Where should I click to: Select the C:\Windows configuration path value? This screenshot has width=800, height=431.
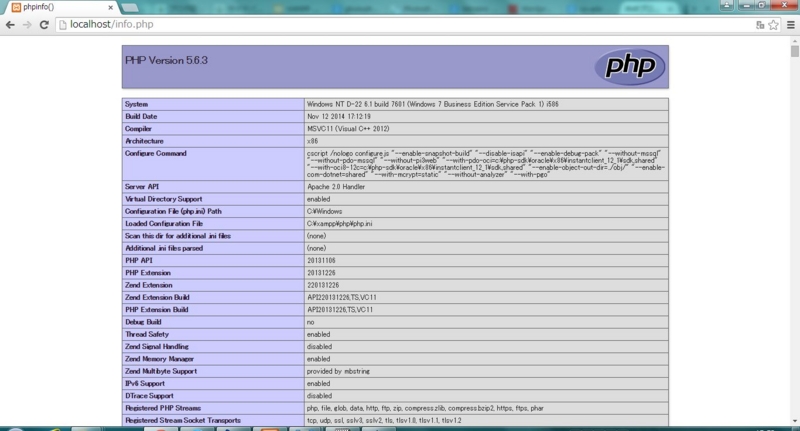324,211
